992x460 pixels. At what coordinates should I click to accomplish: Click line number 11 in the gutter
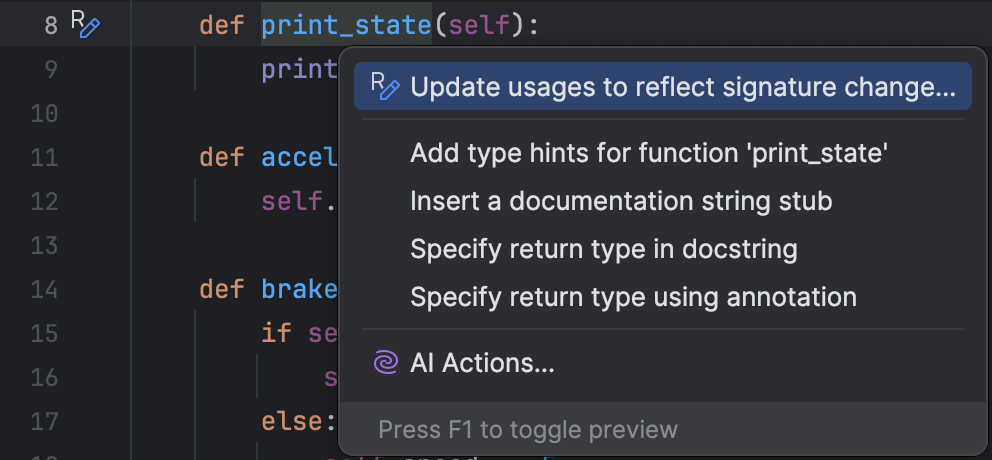(44, 157)
